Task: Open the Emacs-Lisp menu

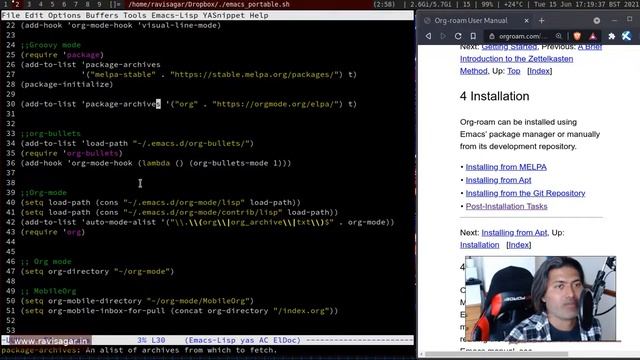Action: tap(175, 16)
